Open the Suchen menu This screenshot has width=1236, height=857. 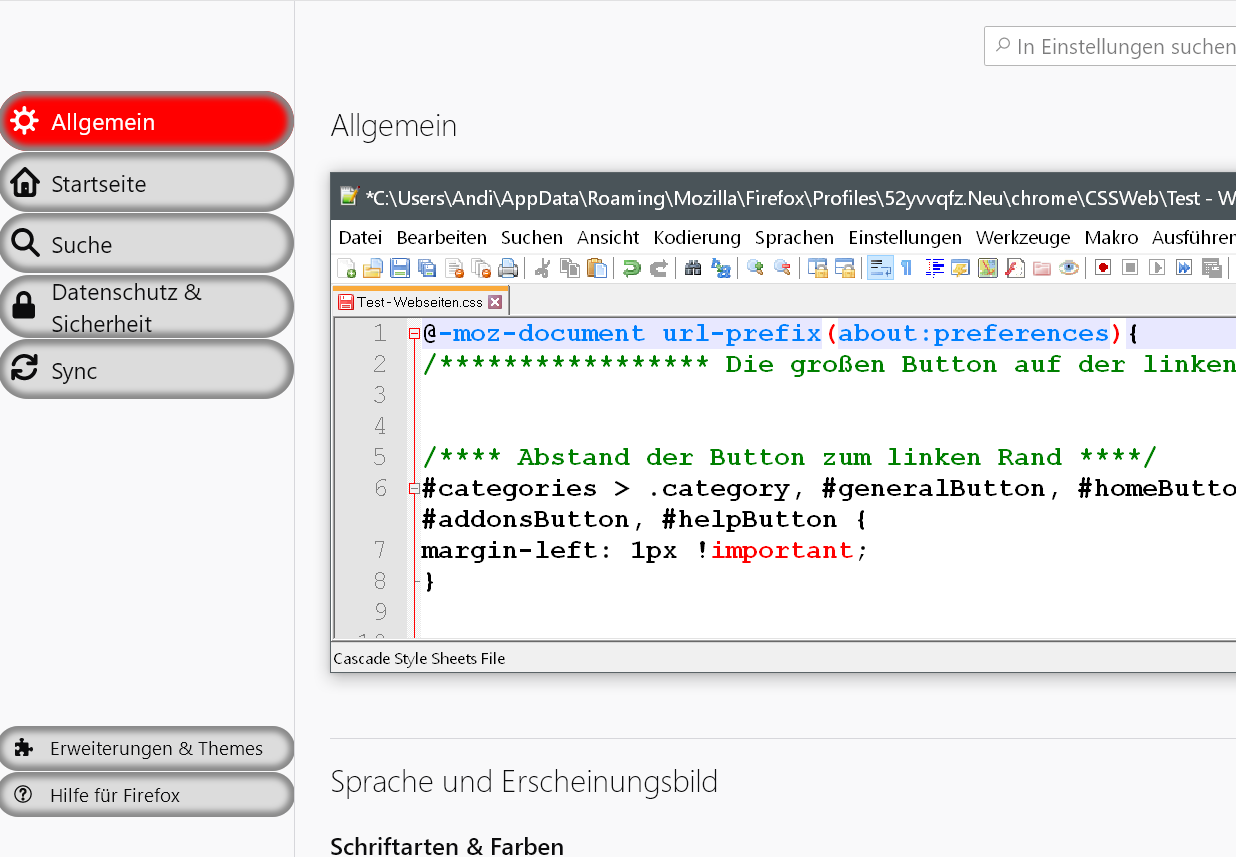click(532, 237)
